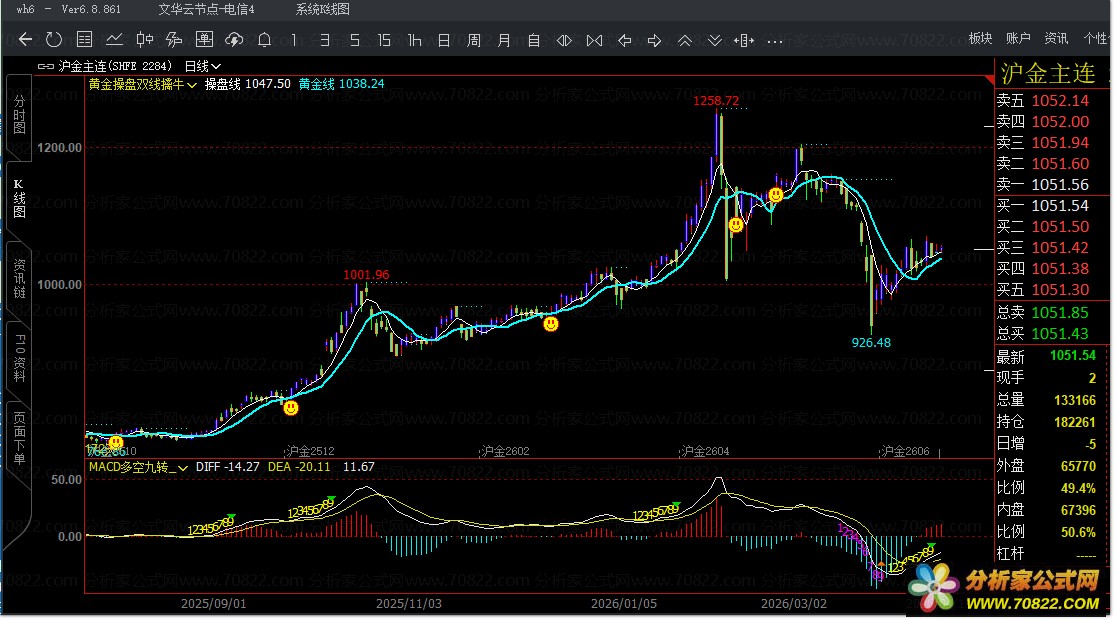Click the 卖一 price 1051.56

click(x=1060, y=185)
